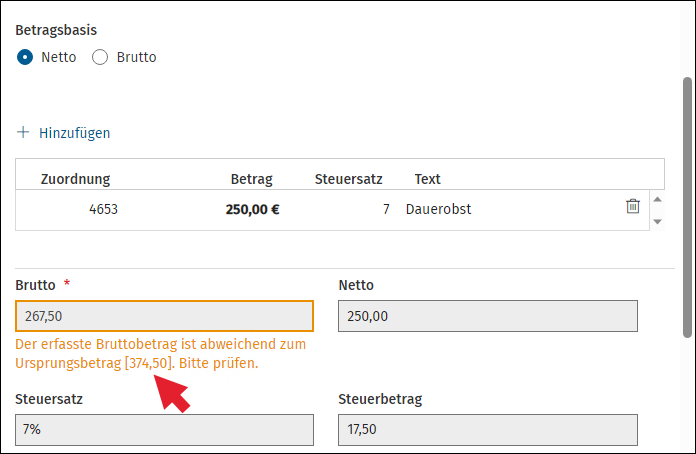This screenshot has width=696, height=454.
Task: Click the 250,00 € amount cell
Action: tap(253, 209)
